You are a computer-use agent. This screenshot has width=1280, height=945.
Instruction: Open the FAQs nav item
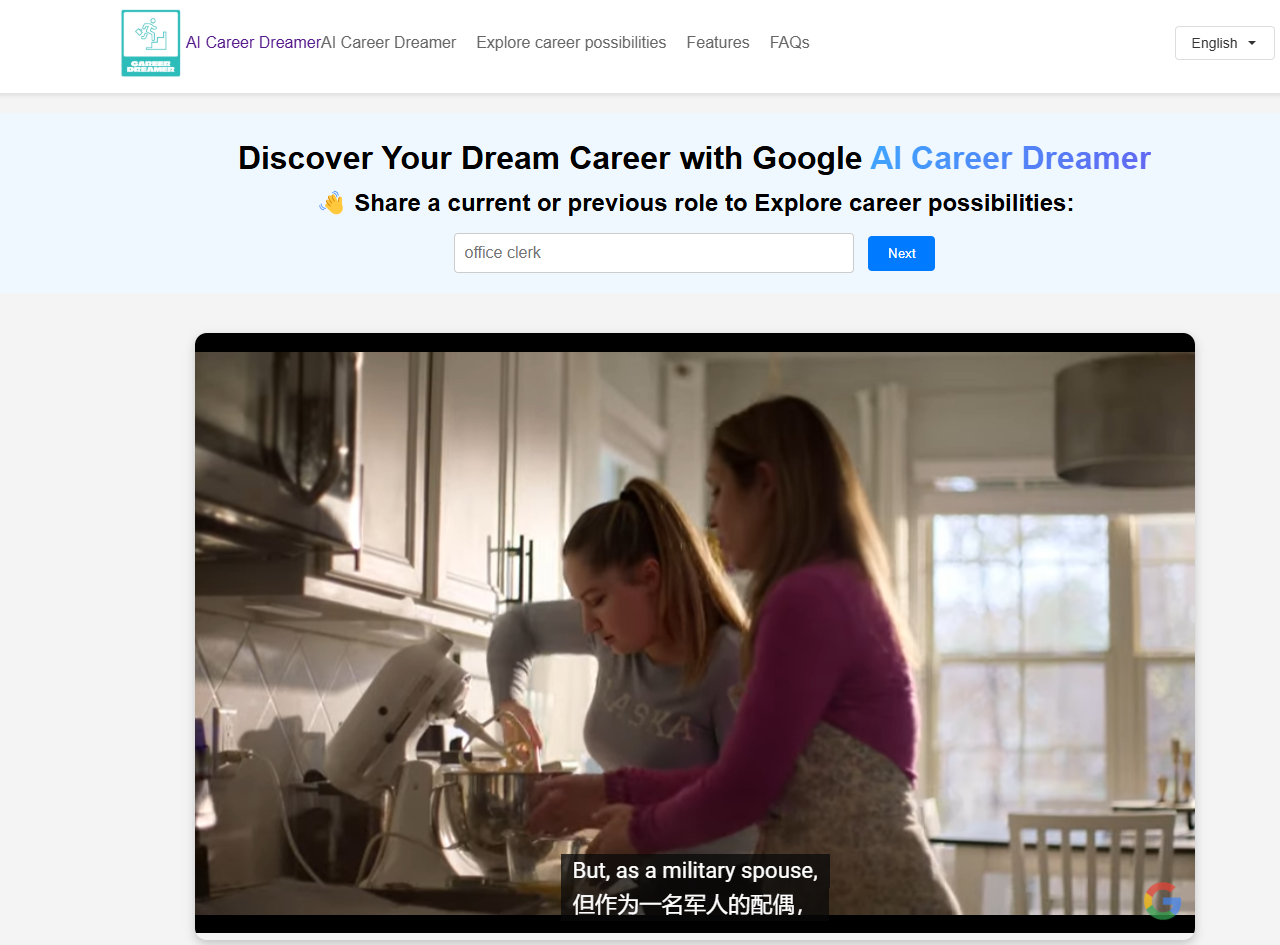(x=790, y=42)
